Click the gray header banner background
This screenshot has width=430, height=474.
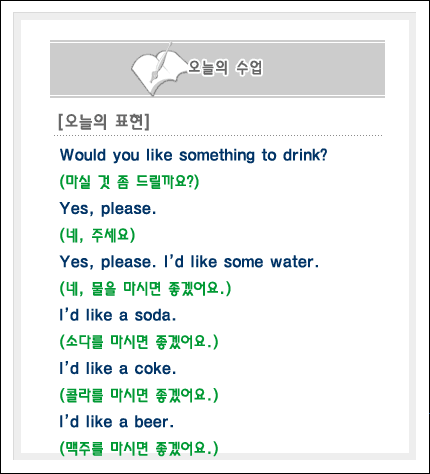click(x=323, y=69)
